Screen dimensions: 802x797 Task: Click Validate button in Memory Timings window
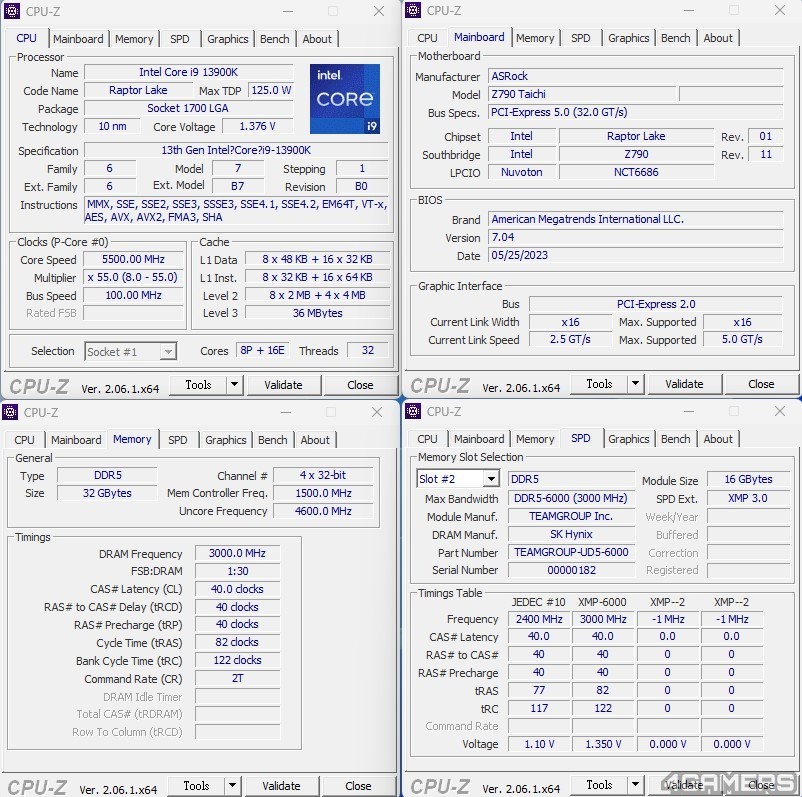pyautogui.click(x=281, y=786)
